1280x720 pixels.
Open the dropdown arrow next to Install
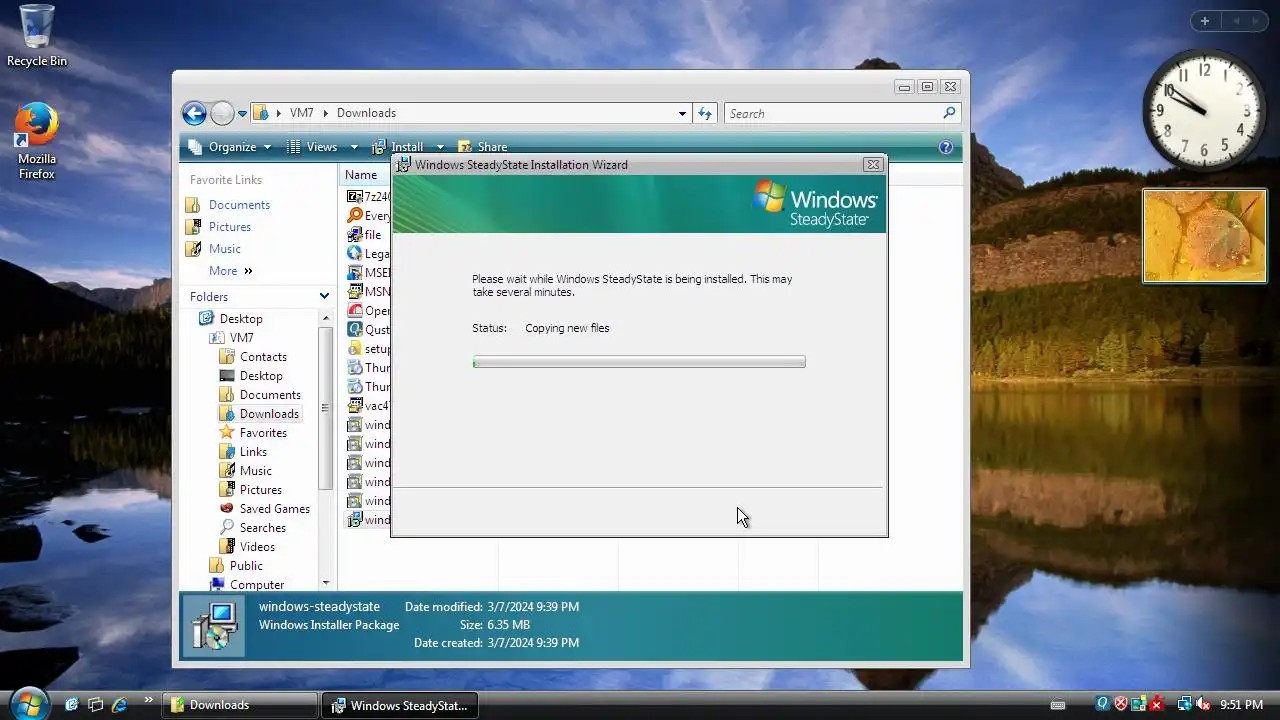[x=440, y=148]
